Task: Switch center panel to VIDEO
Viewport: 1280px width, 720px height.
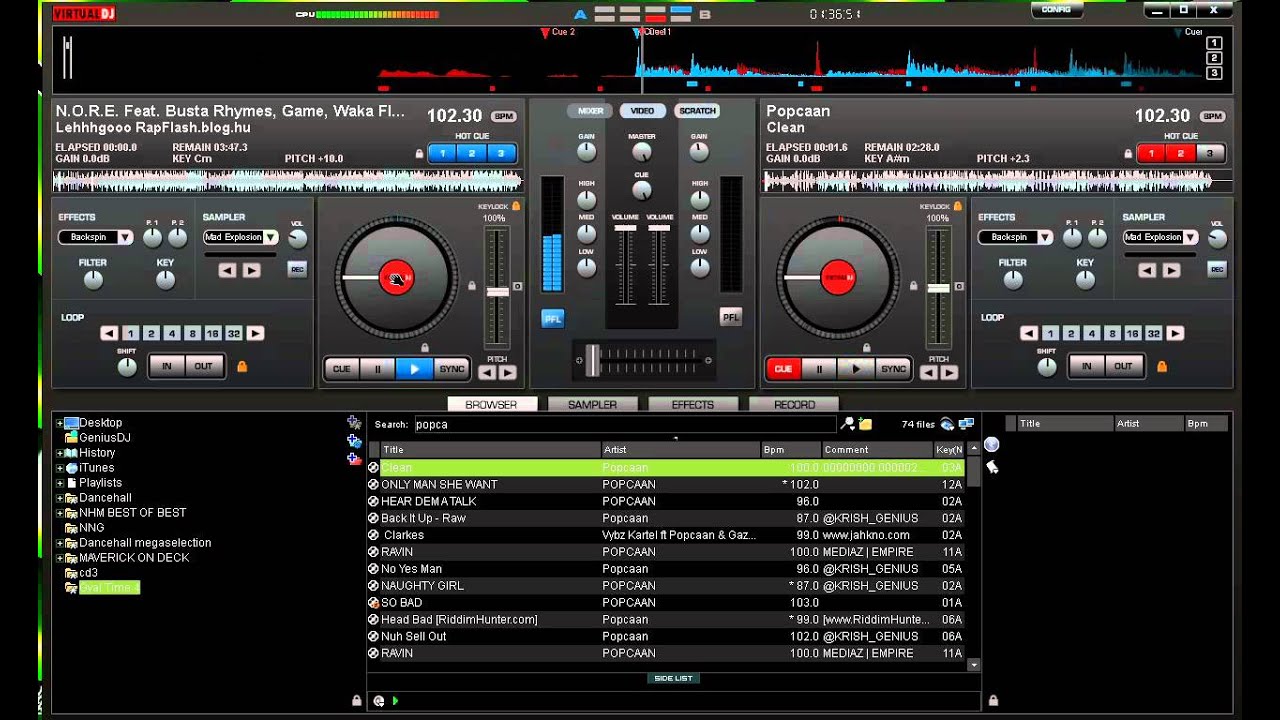Action: point(642,111)
